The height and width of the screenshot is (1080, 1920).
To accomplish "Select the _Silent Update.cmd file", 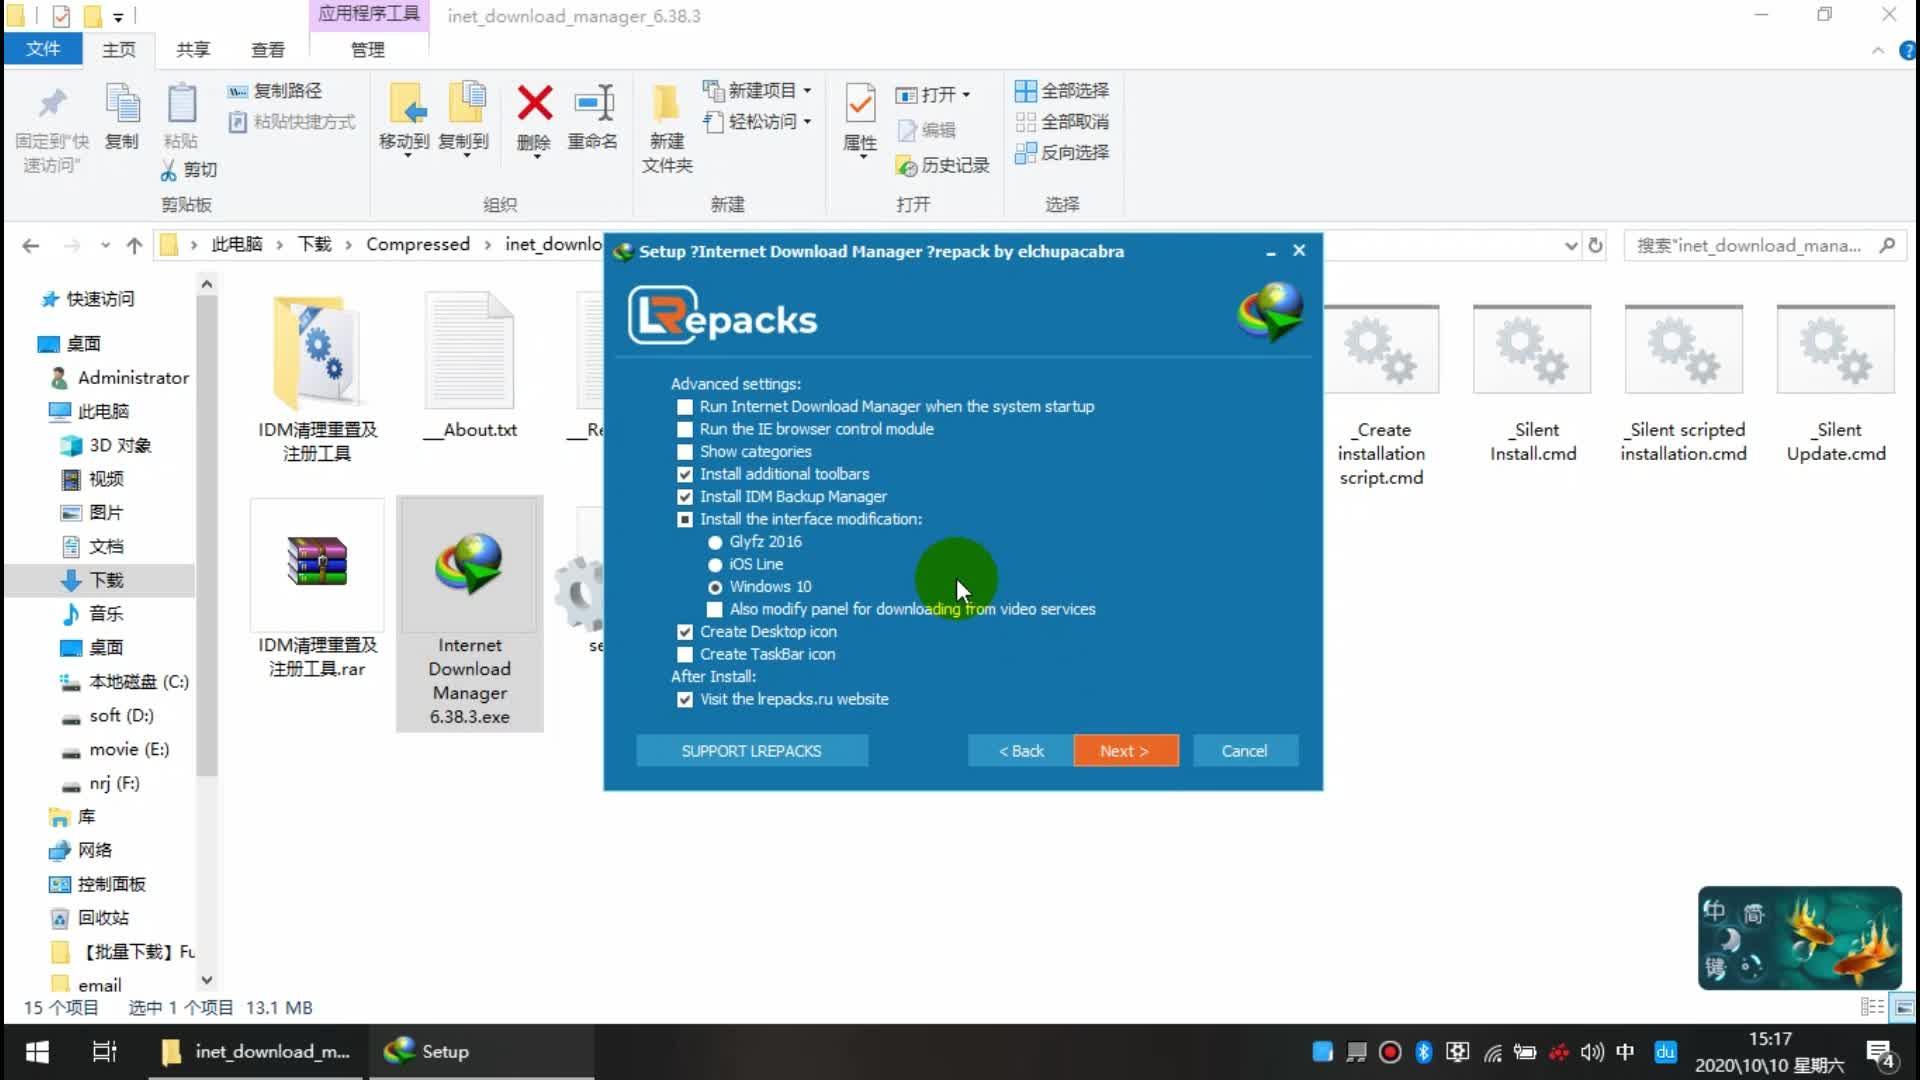I will [1836, 384].
